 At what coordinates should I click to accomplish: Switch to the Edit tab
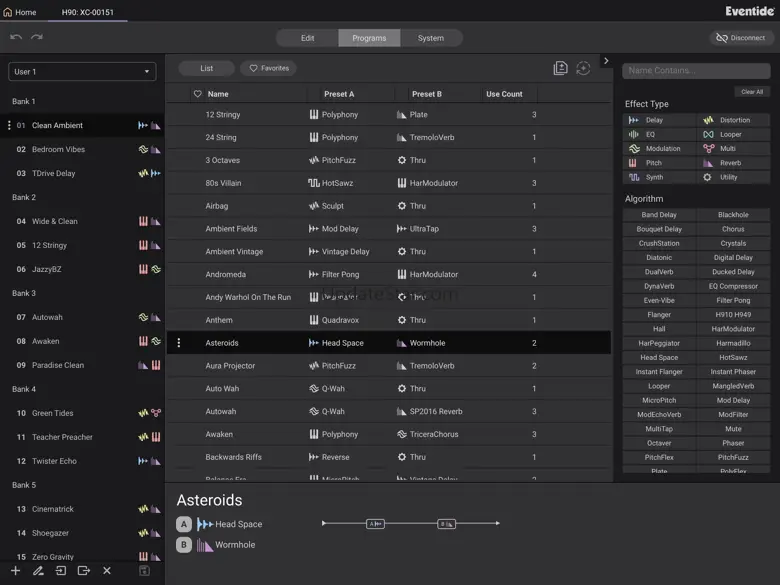point(307,38)
